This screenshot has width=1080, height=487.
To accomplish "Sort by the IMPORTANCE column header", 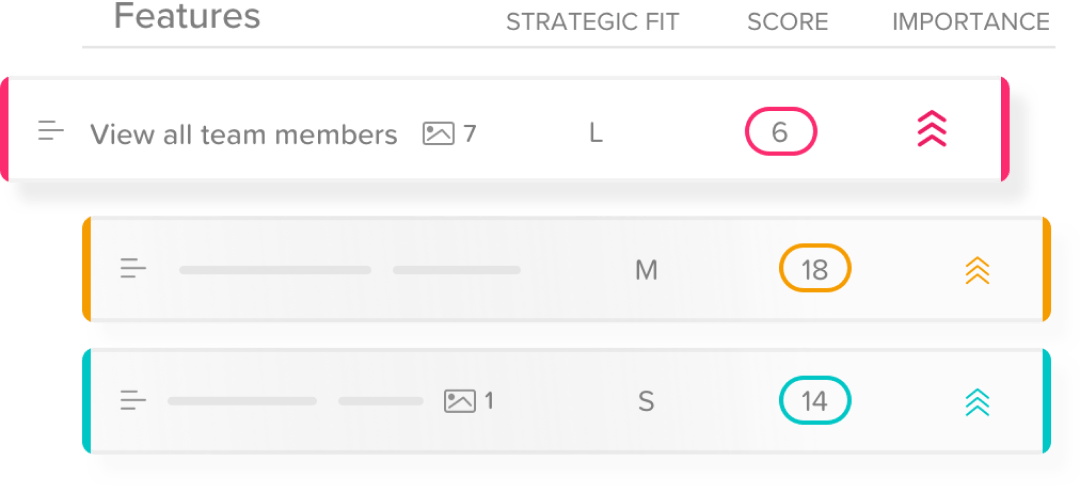I will coord(970,22).
